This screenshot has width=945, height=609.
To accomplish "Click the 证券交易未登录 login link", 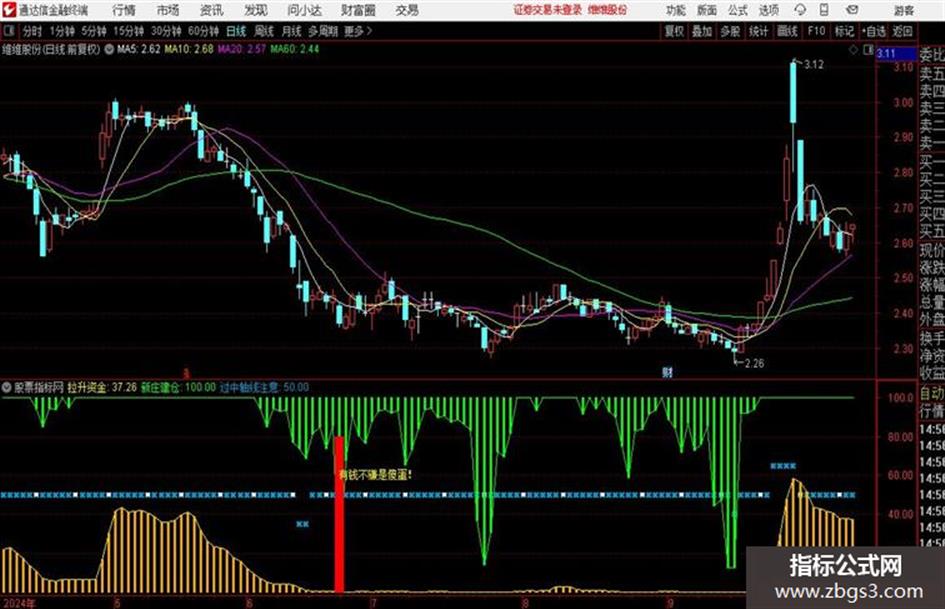I will pyautogui.click(x=547, y=10).
